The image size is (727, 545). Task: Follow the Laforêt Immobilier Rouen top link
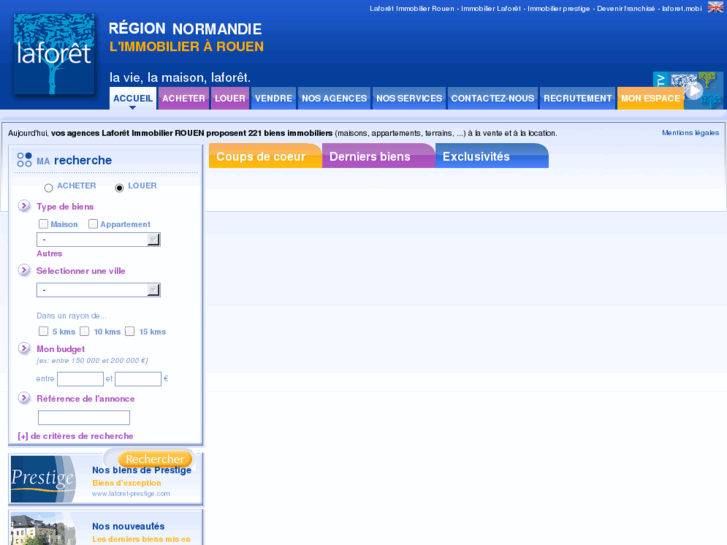412,8
